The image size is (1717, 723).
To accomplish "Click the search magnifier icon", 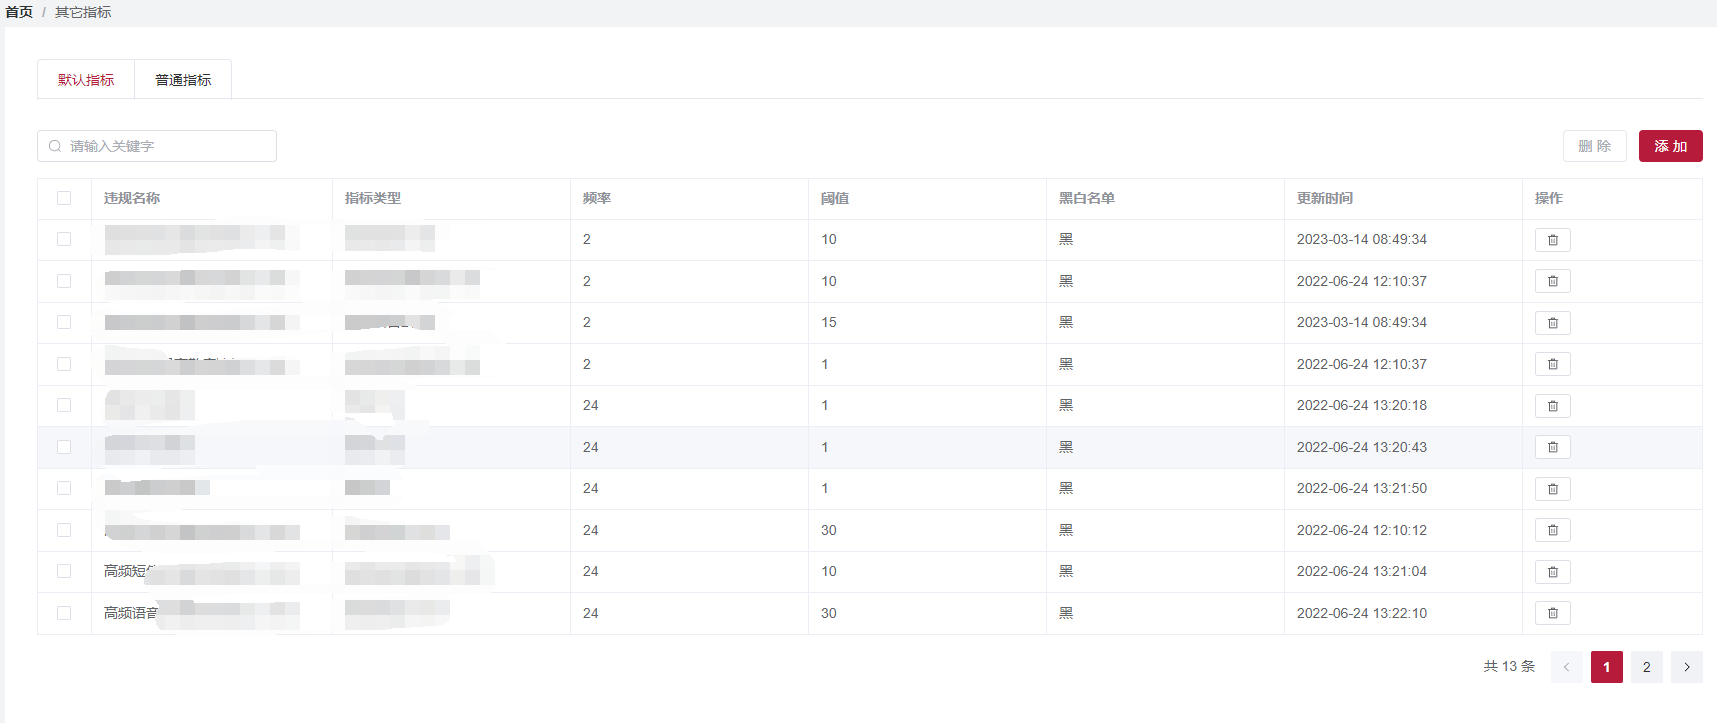I will click(x=55, y=146).
